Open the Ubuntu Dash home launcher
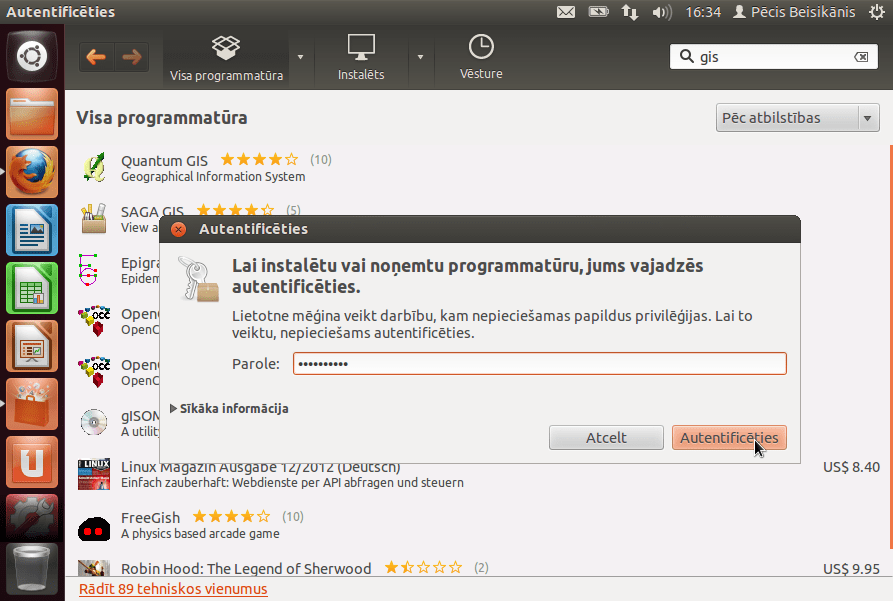893x601 pixels. [32, 56]
